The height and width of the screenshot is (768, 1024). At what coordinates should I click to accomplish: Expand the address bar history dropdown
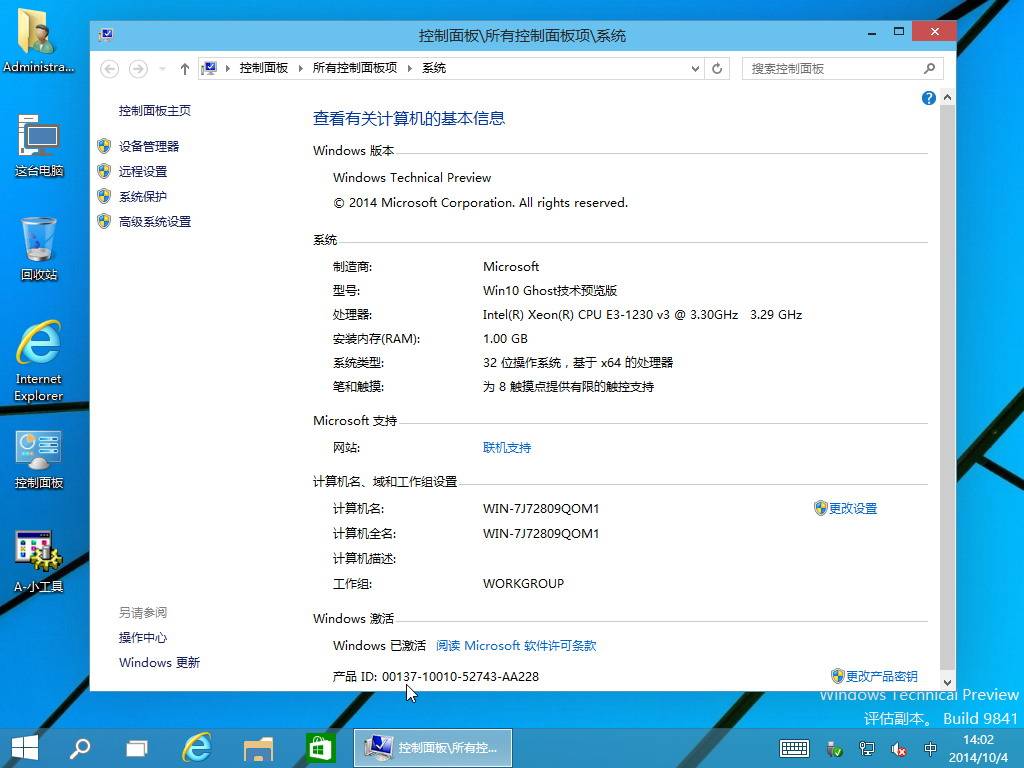click(x=695, y=69)
